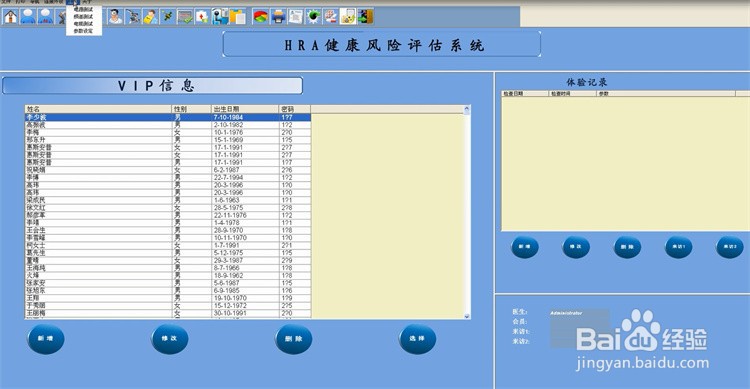This screenshot has width=750, height=389.
Task: Click VIP list scrollbar down arrow
Action: click(x=467, y=316)
